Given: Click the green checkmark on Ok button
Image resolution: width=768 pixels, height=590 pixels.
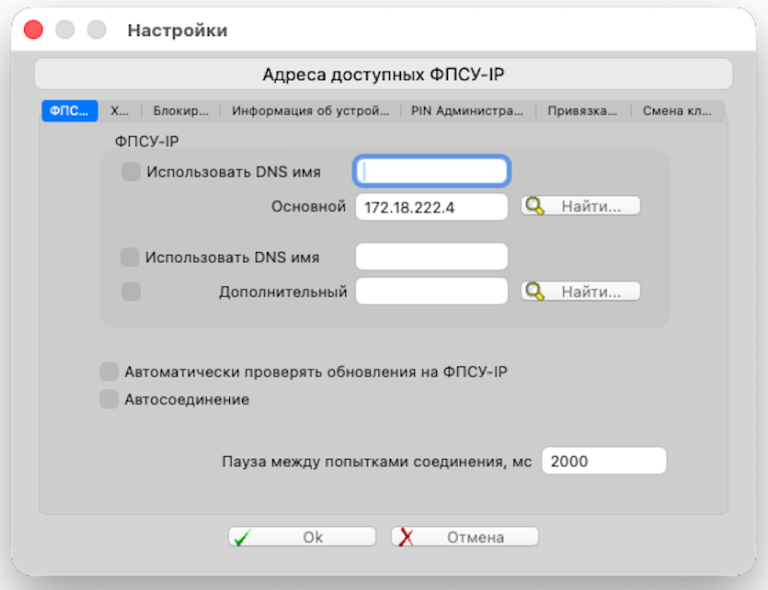Looking at the screenshot, I should 242,537.
